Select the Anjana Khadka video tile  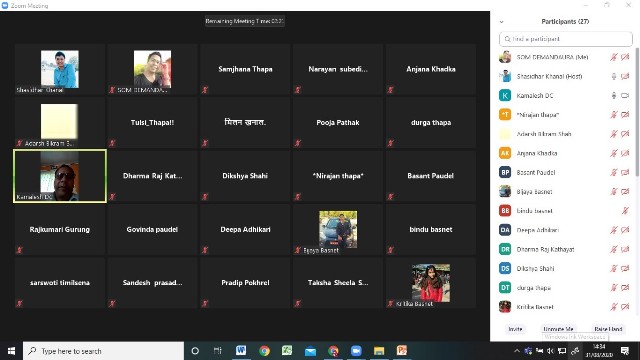(x=431, y=69)
